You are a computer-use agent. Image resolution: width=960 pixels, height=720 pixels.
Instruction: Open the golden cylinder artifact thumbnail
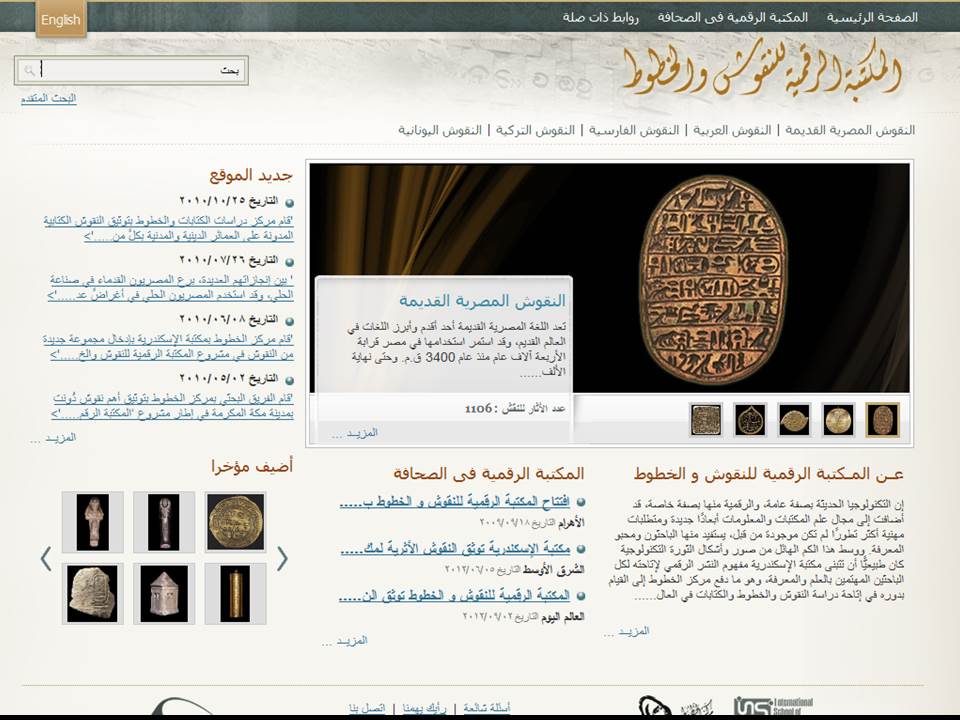(x=236, y=593)
